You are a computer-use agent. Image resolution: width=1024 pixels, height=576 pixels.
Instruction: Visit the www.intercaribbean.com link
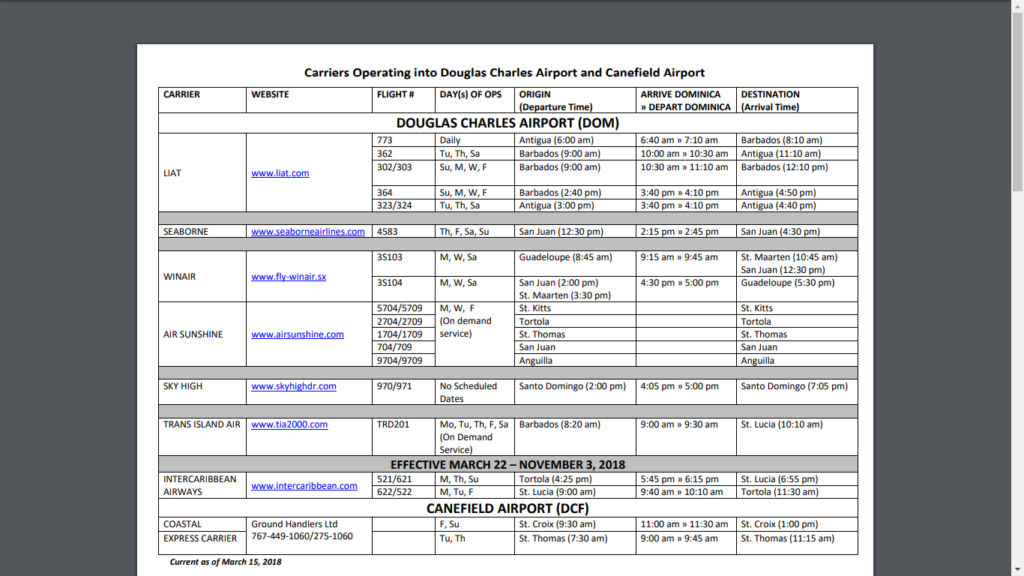(304, 486)
